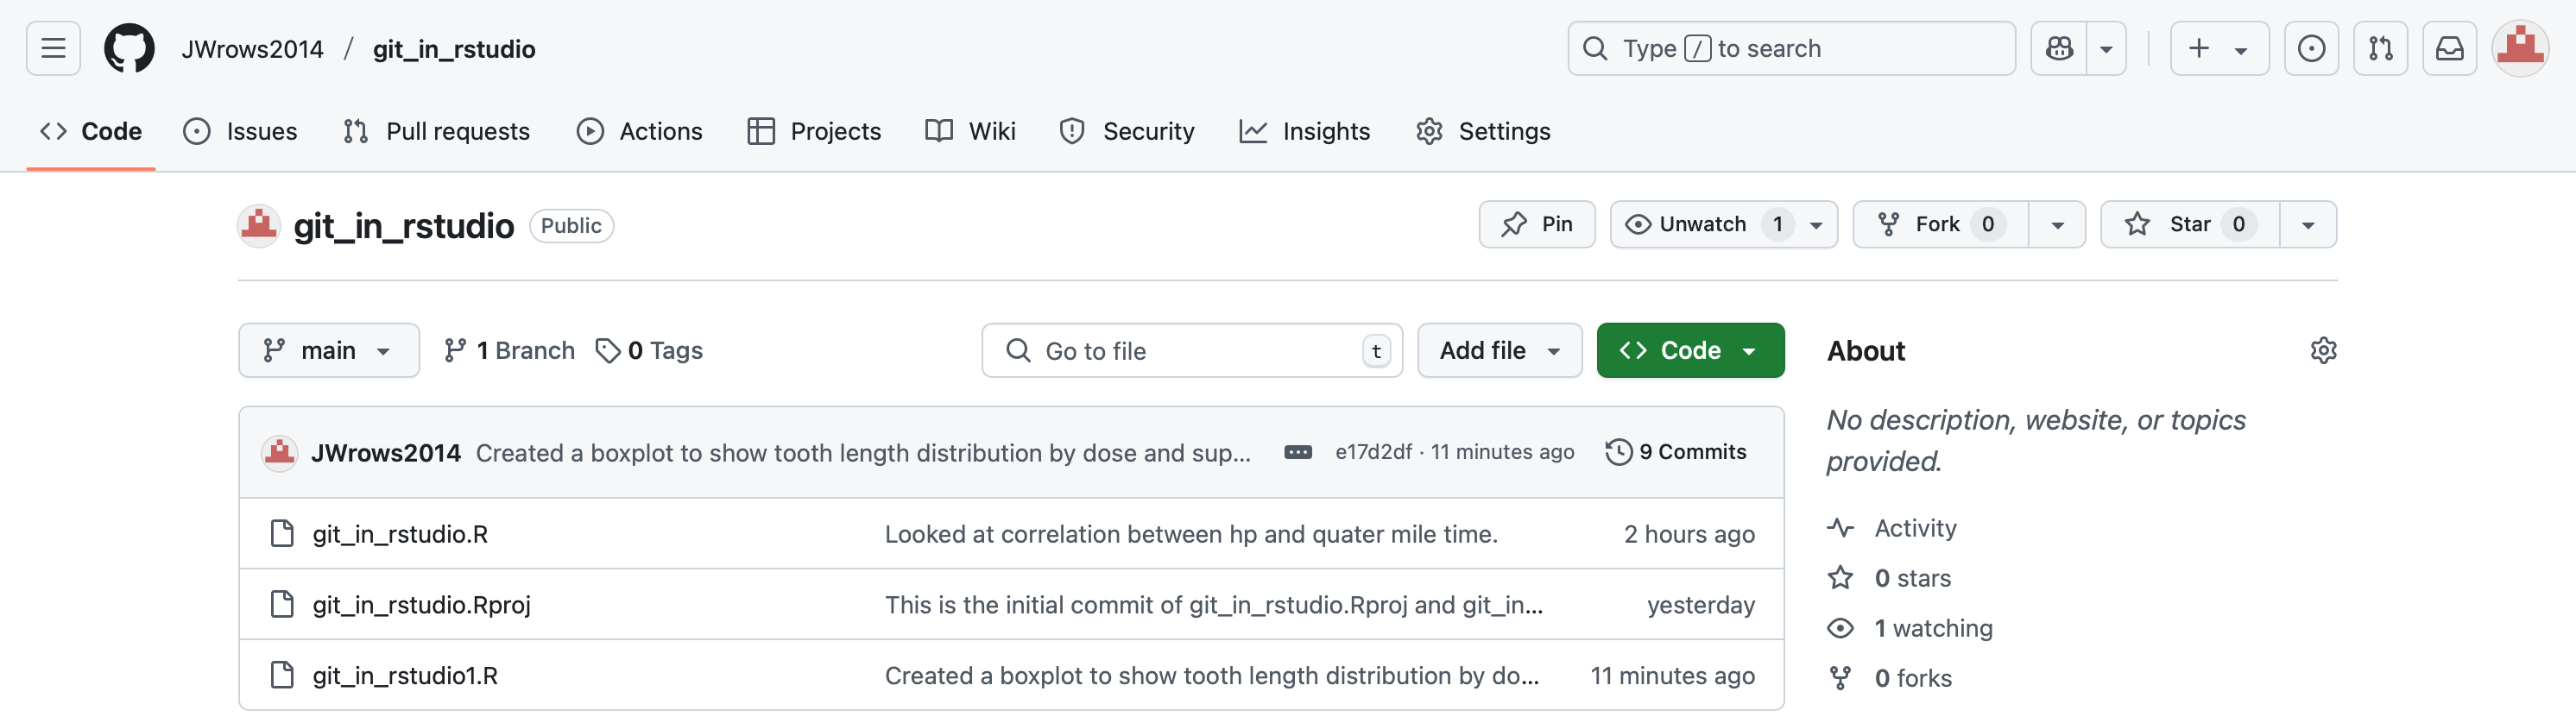Viewport: 2576px width, 723px height.
Task: Switch to the Actions tab
Action: pyautogui.click(x=640, y=131)
